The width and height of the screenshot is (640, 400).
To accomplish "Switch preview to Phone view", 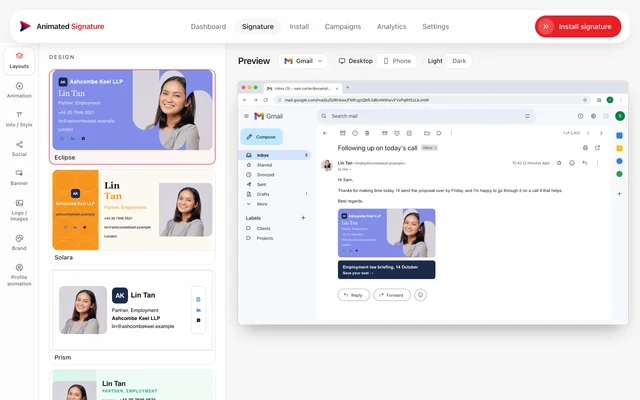I will [397, 61].
